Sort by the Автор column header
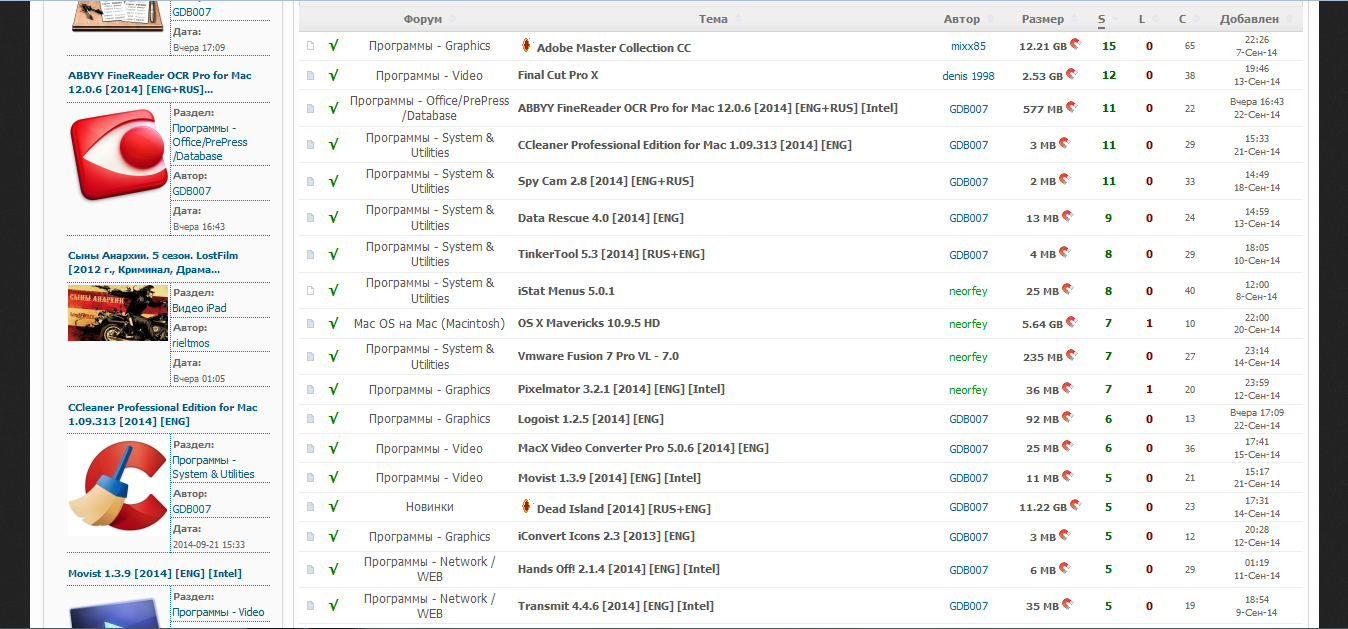Viewport: 1348px width, 629px height. pyautogui.click(x=962, y=19)
